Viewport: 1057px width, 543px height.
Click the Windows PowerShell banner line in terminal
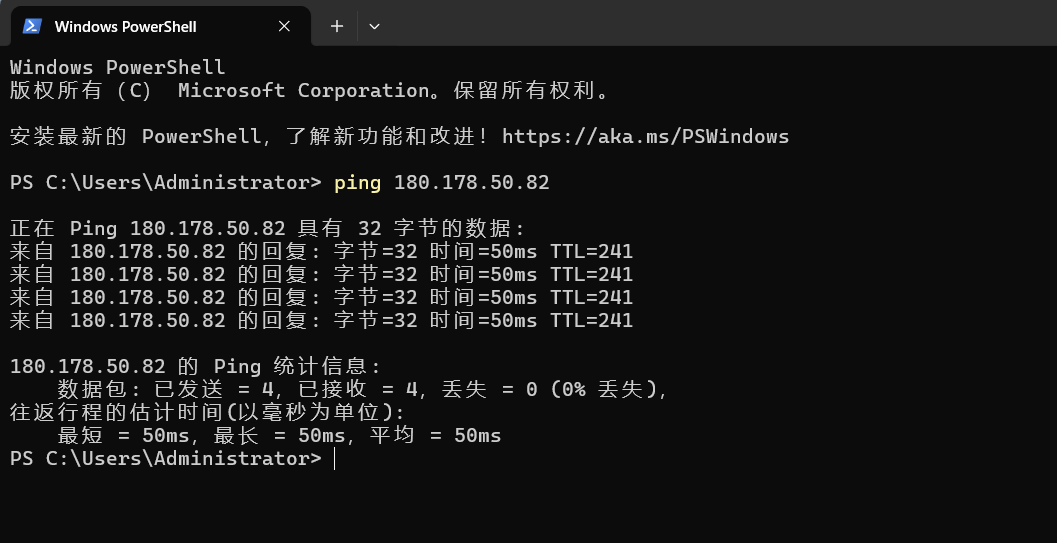tap(117, 67)
